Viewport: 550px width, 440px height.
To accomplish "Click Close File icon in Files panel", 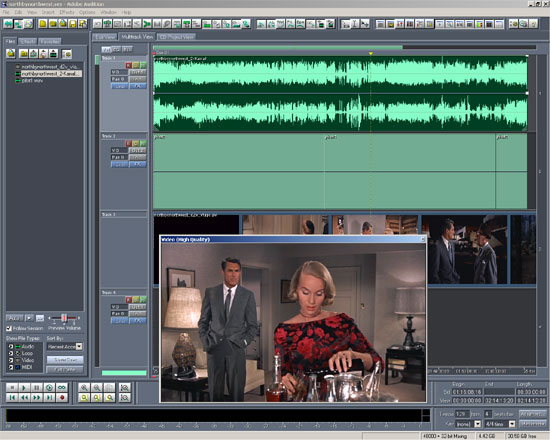I will pos(24,54).
